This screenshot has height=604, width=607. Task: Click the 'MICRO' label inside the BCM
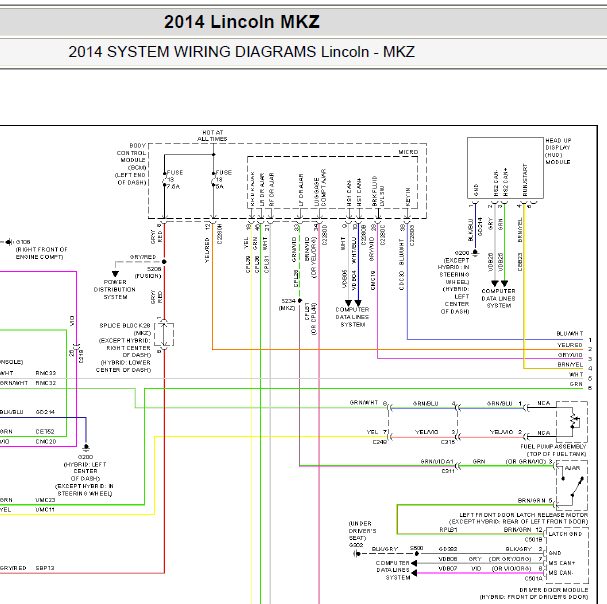pyautogui.click(x=408, y=152)
